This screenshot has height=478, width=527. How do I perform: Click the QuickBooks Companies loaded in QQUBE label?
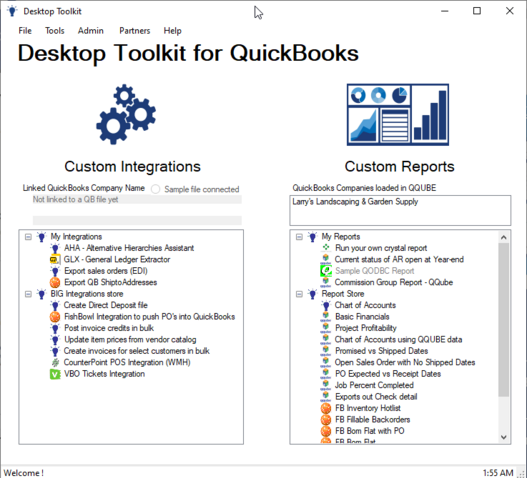point(364,188)
